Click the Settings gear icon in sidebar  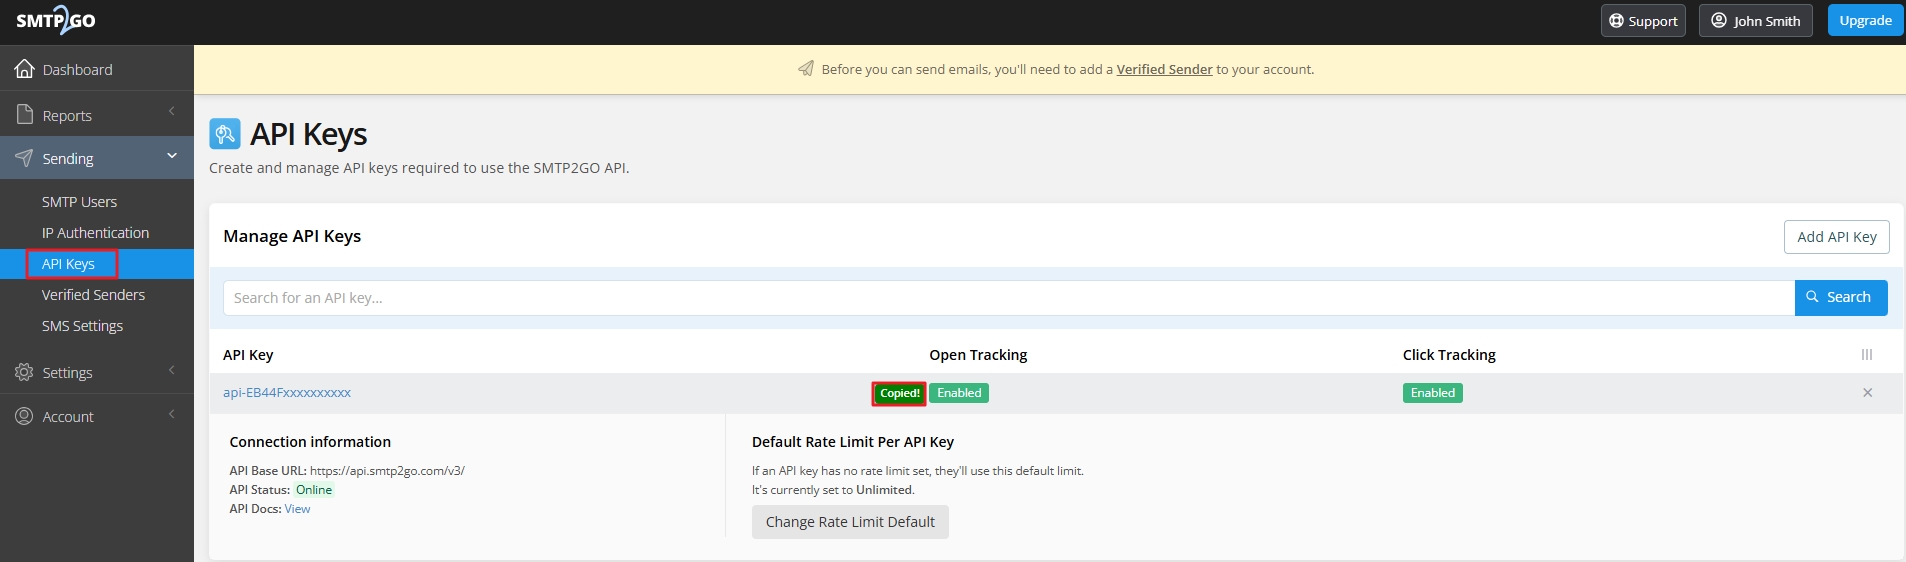[x=24, y=372]
